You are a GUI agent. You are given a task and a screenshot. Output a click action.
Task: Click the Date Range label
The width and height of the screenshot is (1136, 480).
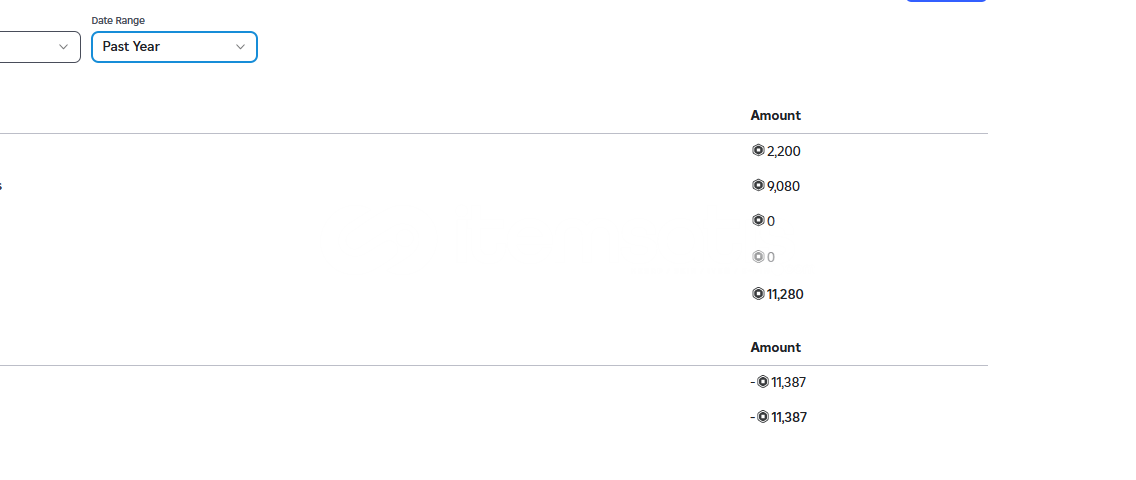coord(118,20)
